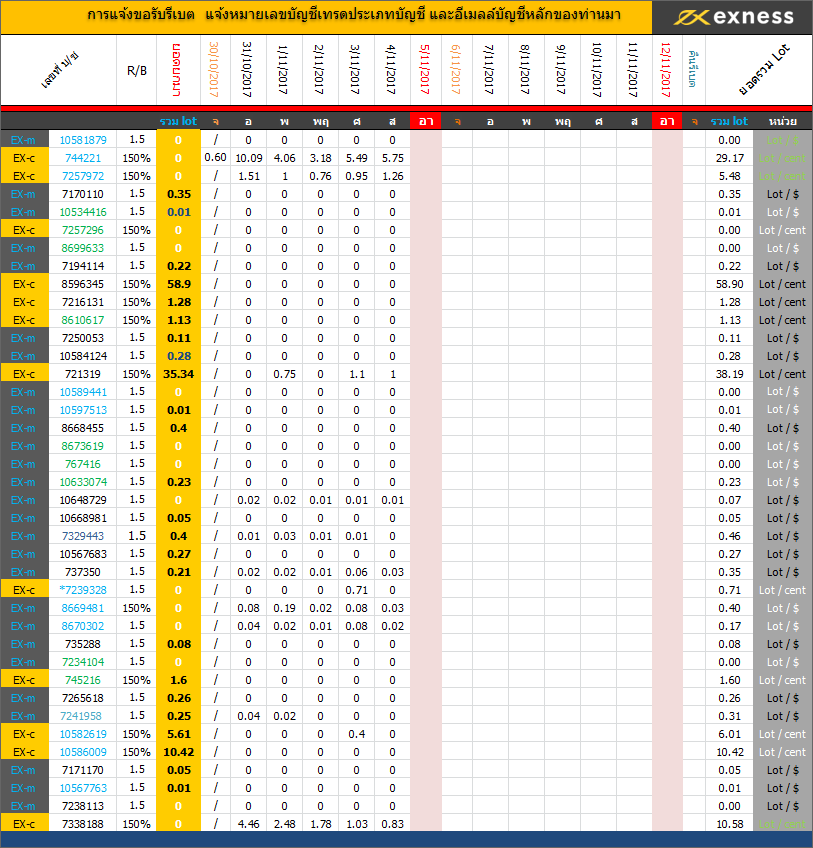Select the 5/11/2017 red date header
Viewport: 813px width, 848px height.
coord(426,69)
